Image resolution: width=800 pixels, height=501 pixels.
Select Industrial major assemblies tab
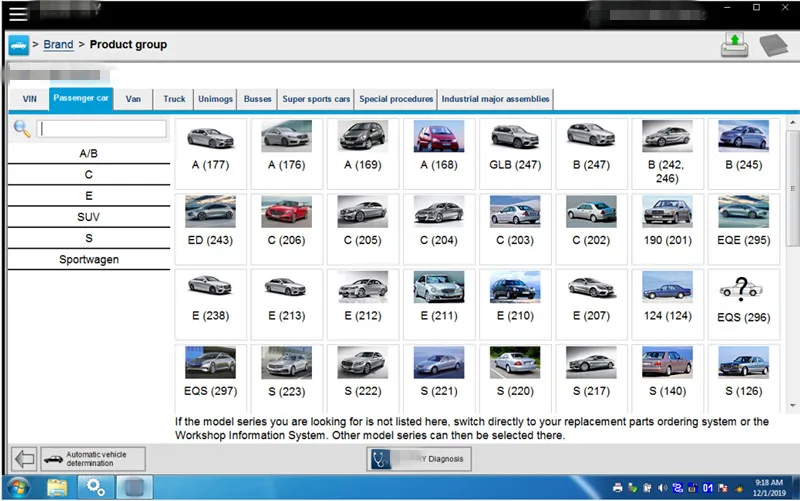pos(495,99)
